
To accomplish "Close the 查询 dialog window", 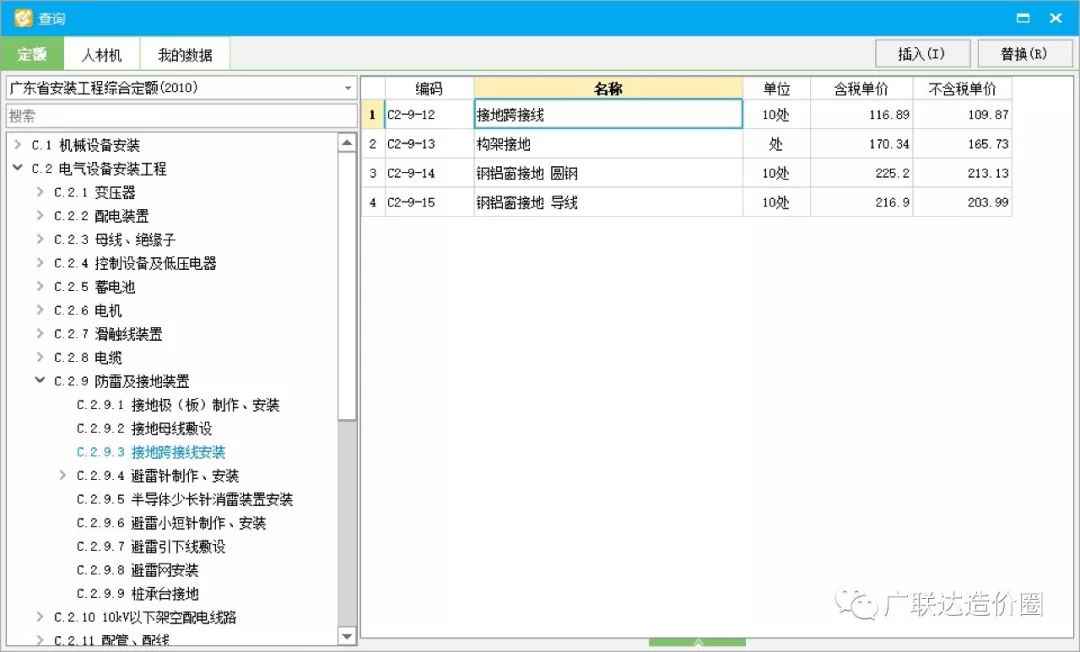I will (x=1056, y=18).
